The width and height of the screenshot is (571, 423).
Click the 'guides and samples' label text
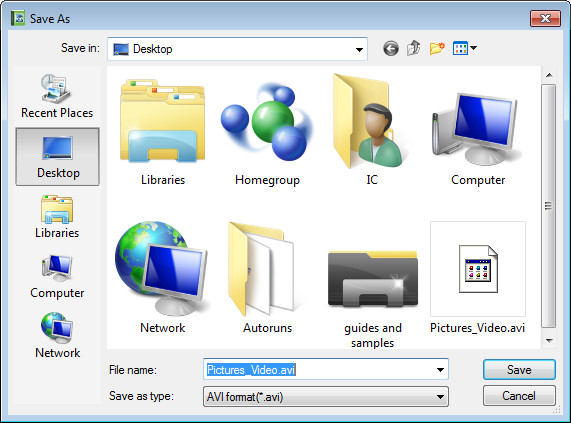[x=373, y=335]
